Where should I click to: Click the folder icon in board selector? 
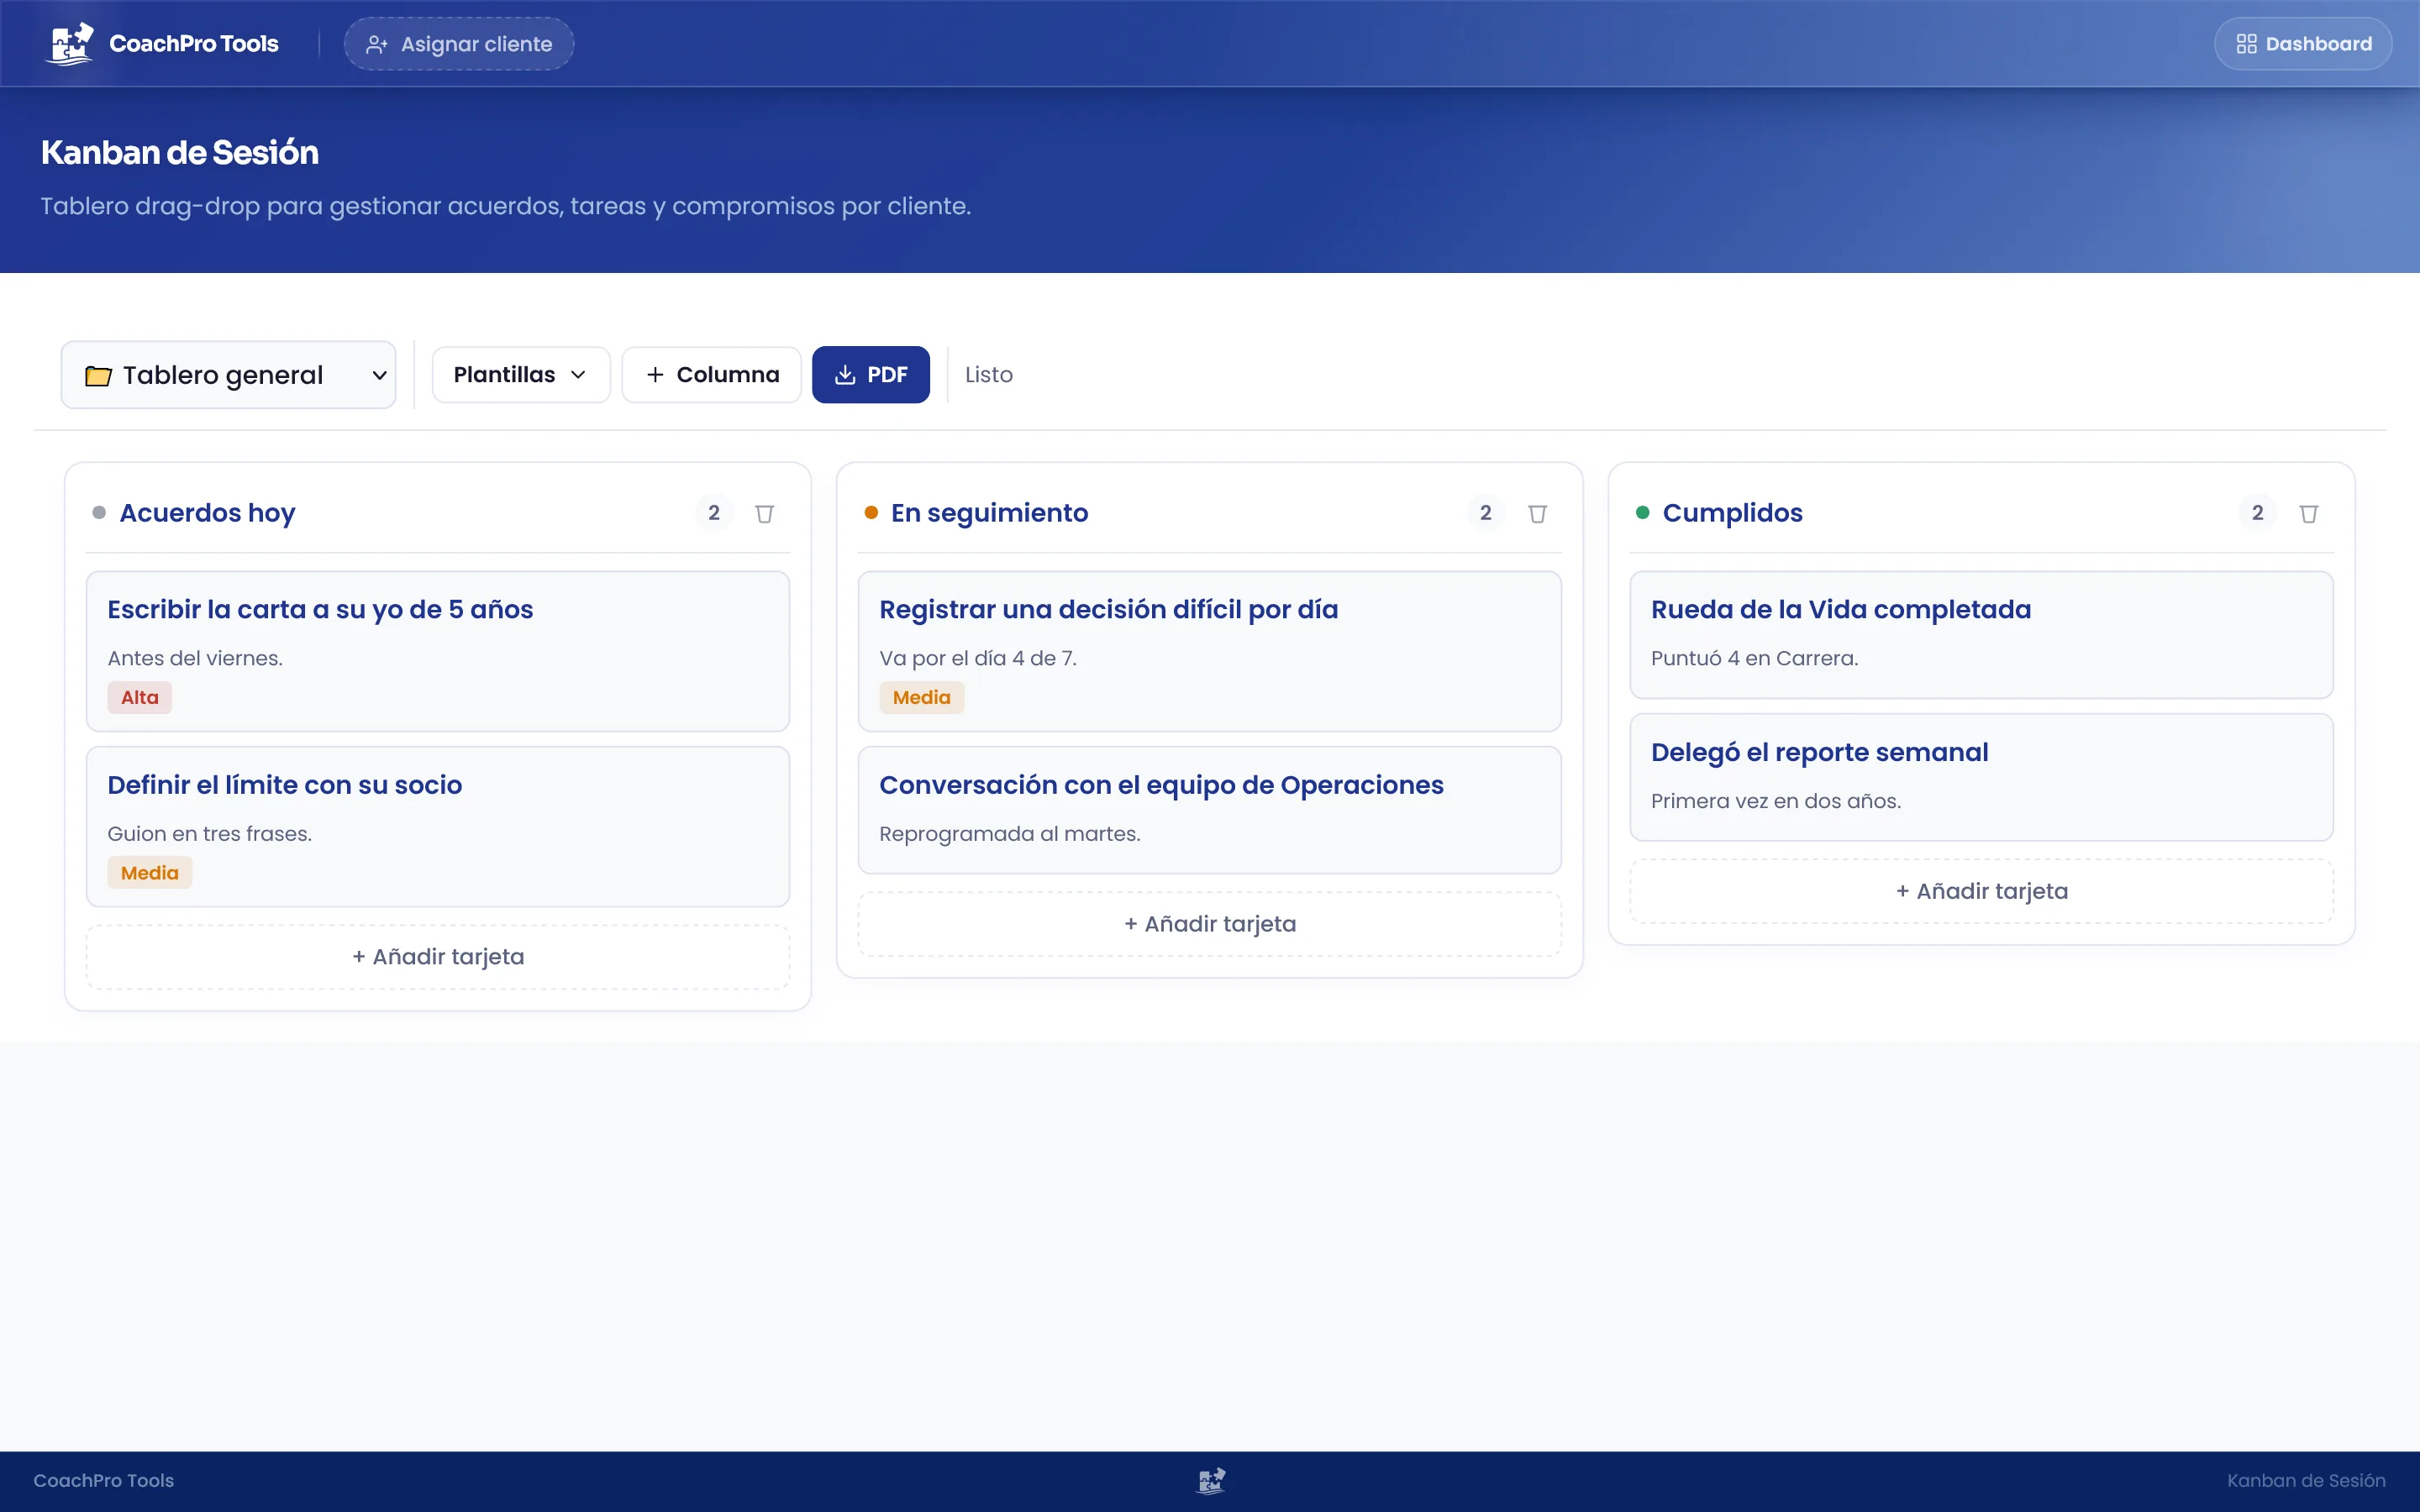coord(98,376)
